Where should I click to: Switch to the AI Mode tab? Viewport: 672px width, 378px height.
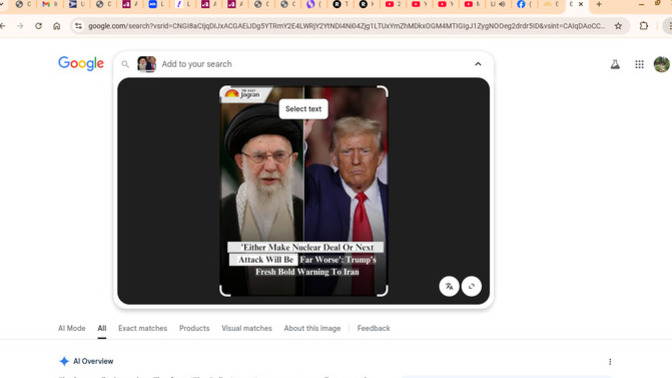pos(72,328)
